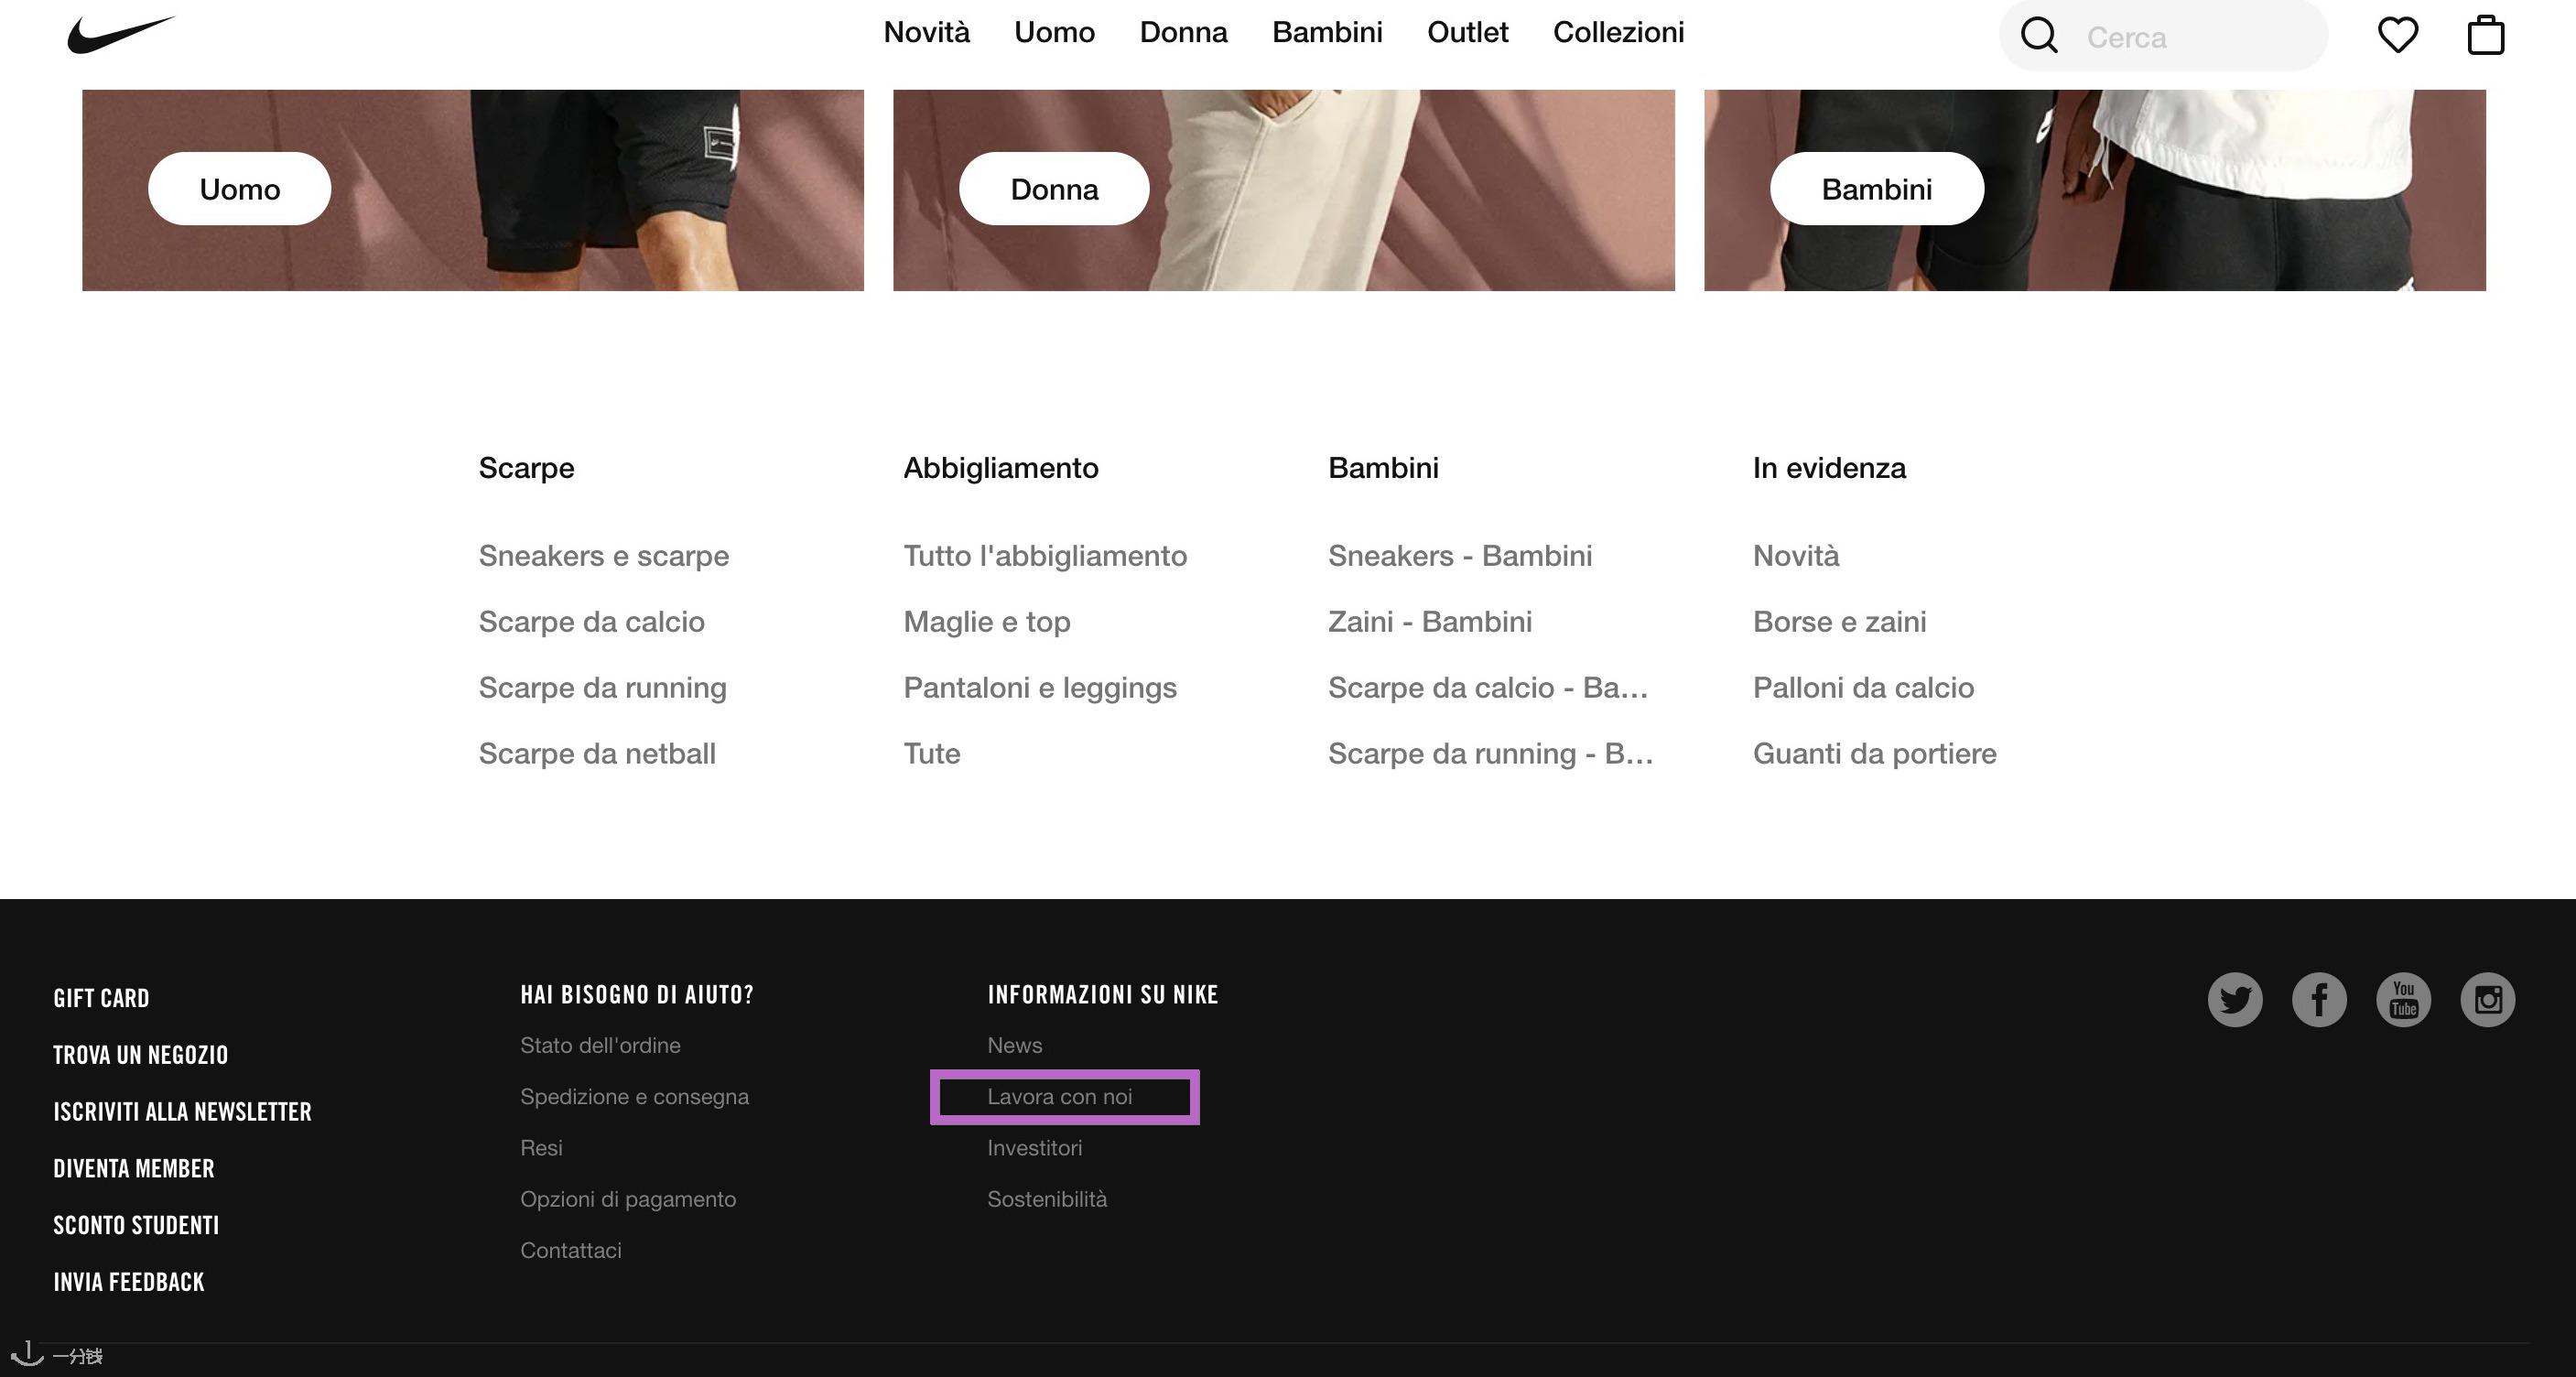Image resolution: width=2576 pixels, height=1377 pixels.
Task: Open the Uomo menu in the navbar
Action: point(1054,32)
